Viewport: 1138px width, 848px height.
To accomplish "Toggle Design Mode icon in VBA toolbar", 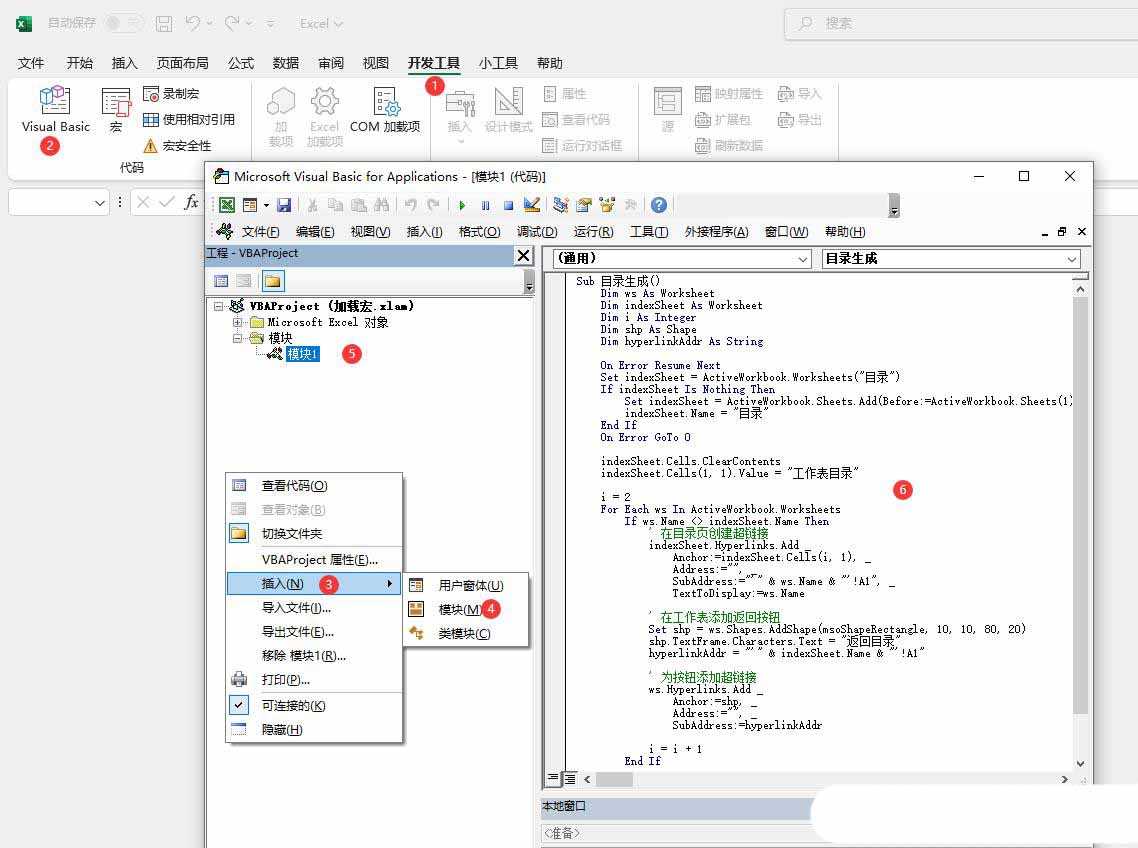I will [x=532, y=205].
